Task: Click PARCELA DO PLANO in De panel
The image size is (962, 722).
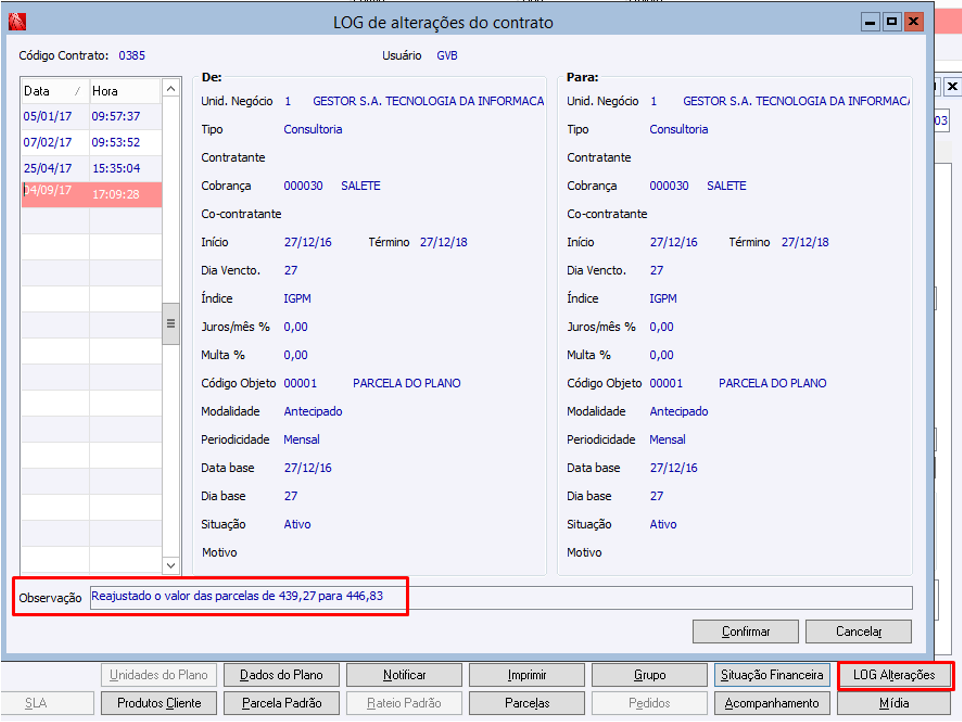Action: click(407, 383)
